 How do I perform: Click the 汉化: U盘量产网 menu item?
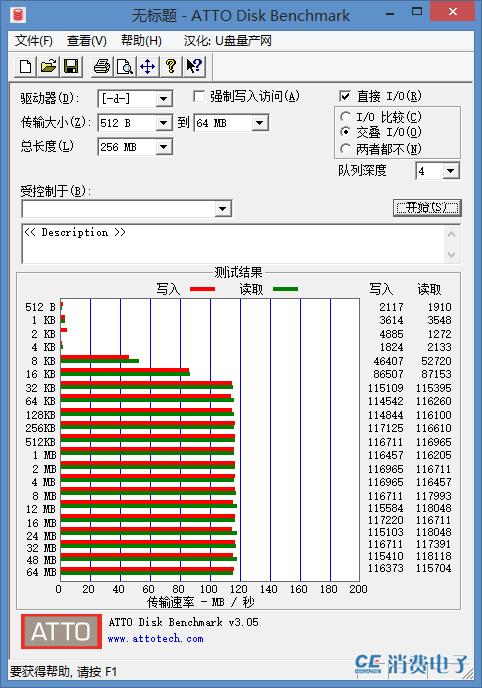coord(227,41)
